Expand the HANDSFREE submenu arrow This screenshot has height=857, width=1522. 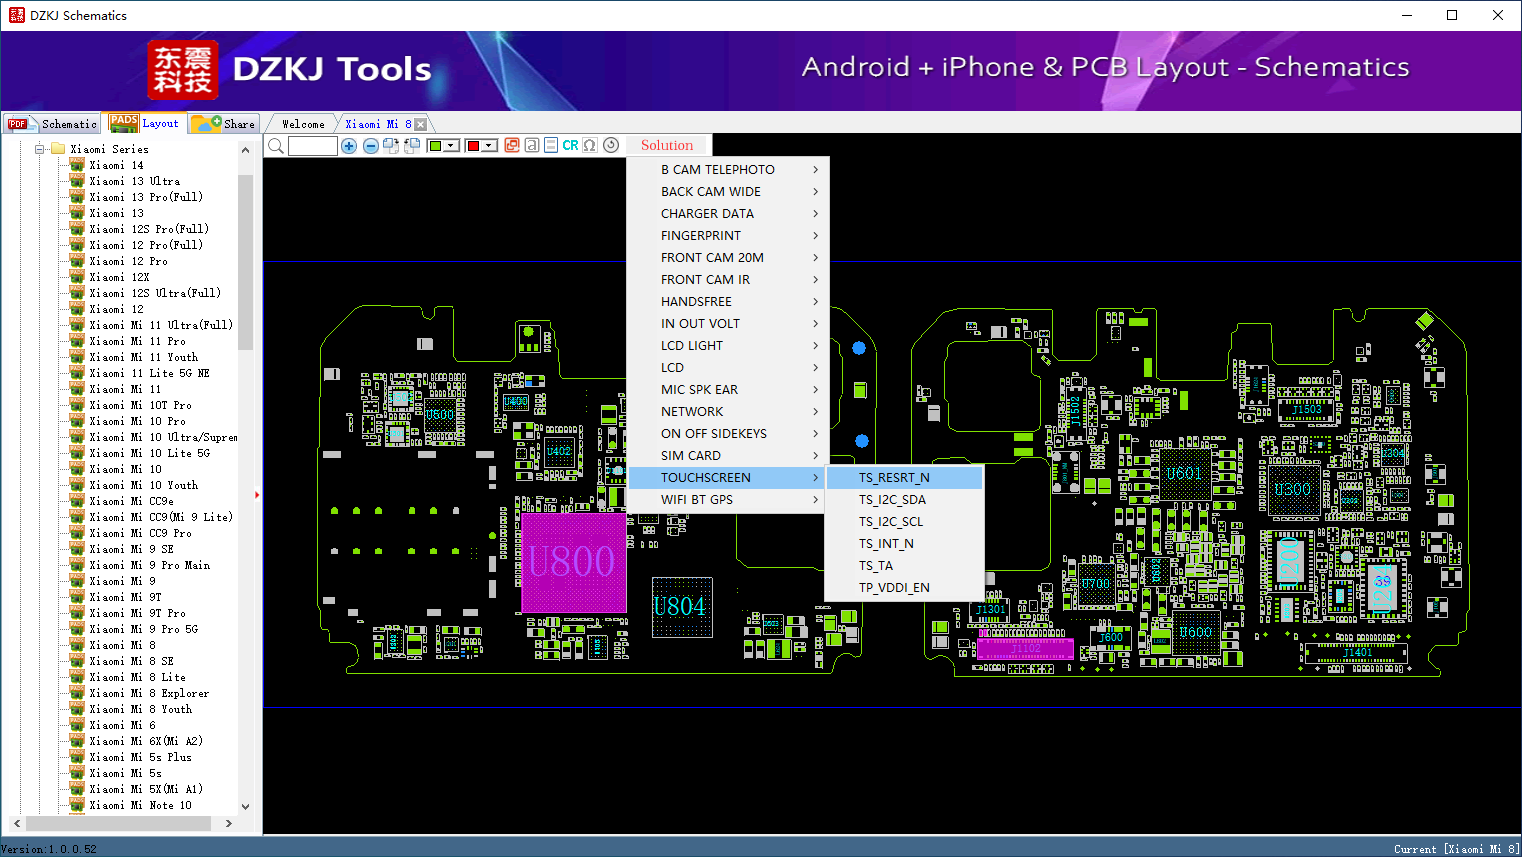click(815, 302)
